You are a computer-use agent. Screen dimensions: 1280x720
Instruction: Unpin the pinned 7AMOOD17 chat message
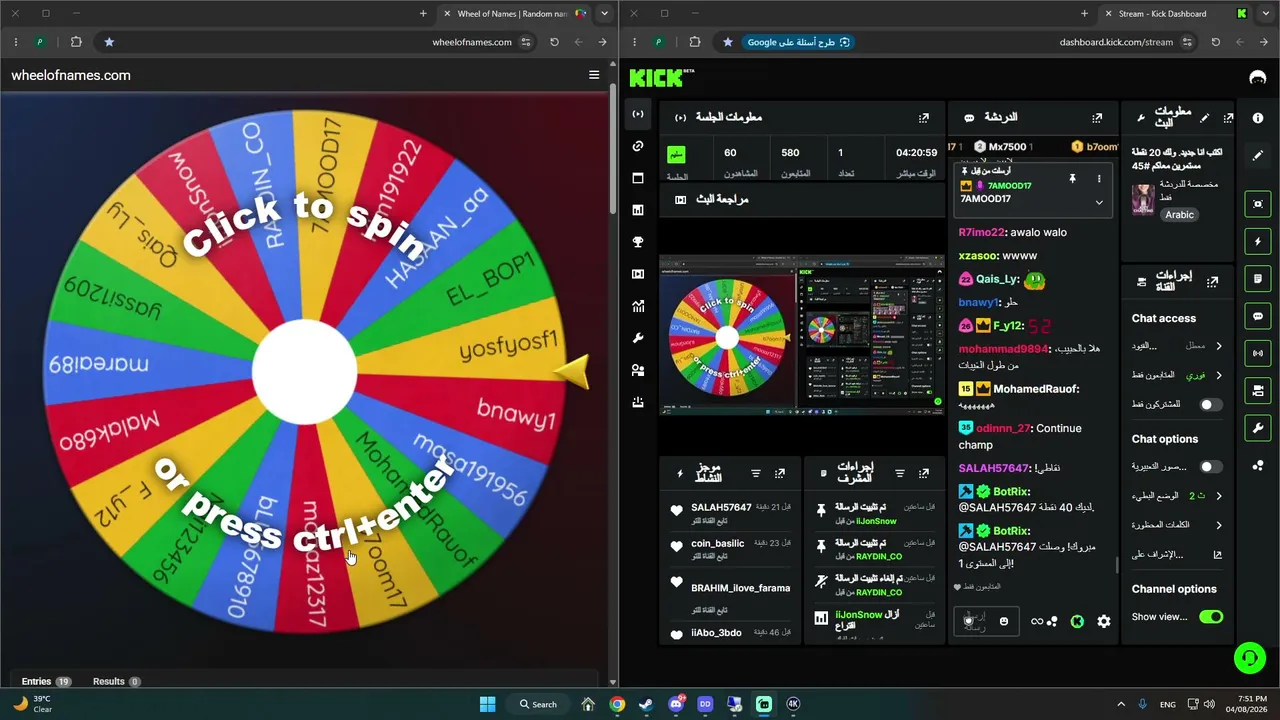1072,178
